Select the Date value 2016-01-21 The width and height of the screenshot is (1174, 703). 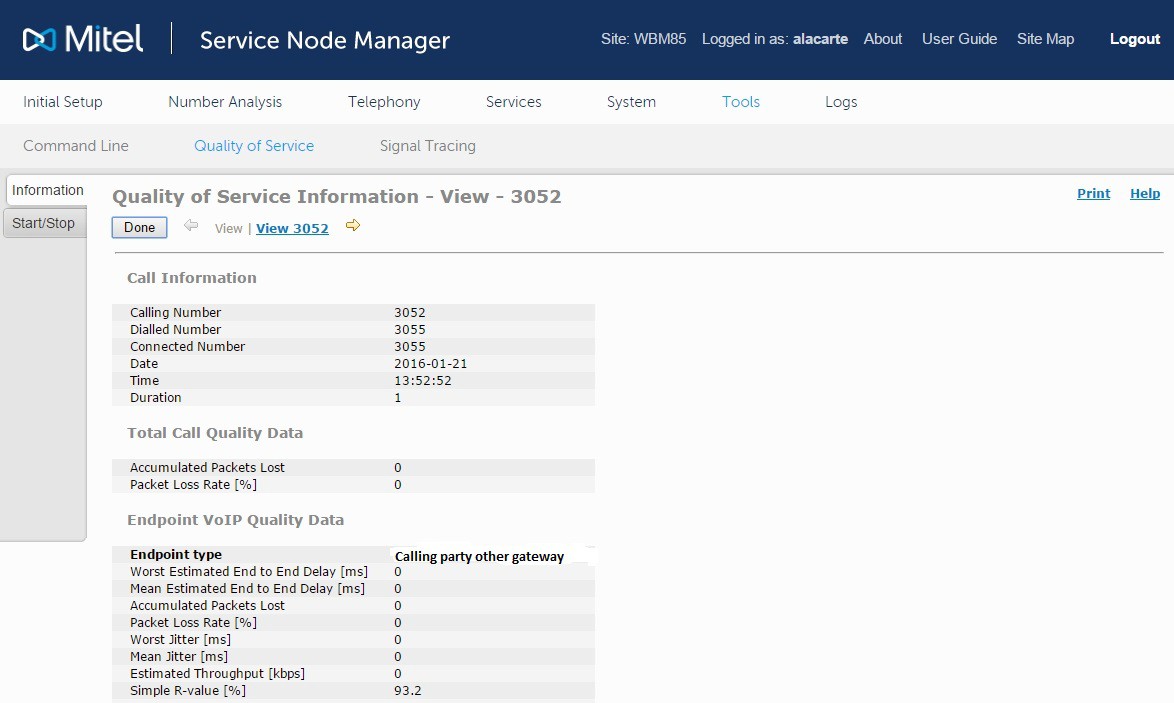(431, 364)
